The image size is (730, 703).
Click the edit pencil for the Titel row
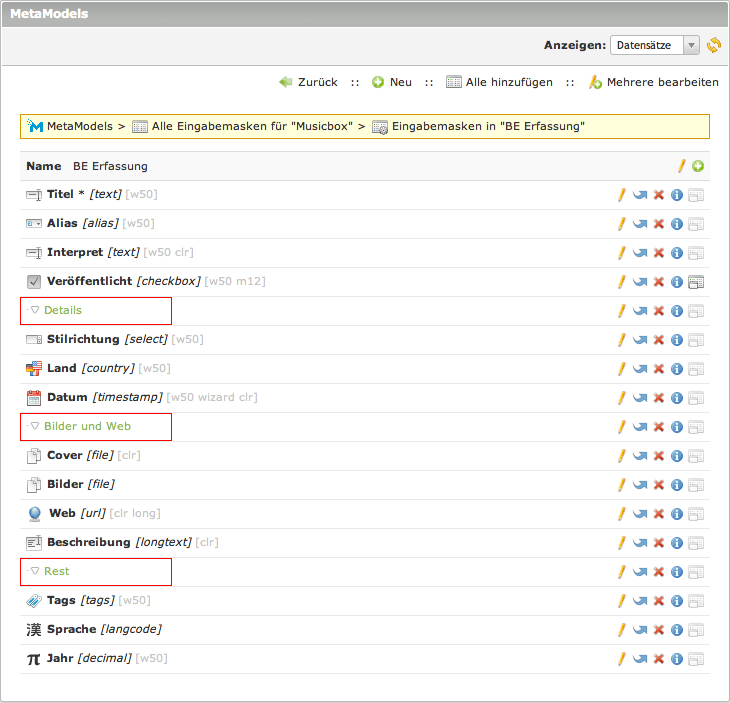click(x=621, y=195)
